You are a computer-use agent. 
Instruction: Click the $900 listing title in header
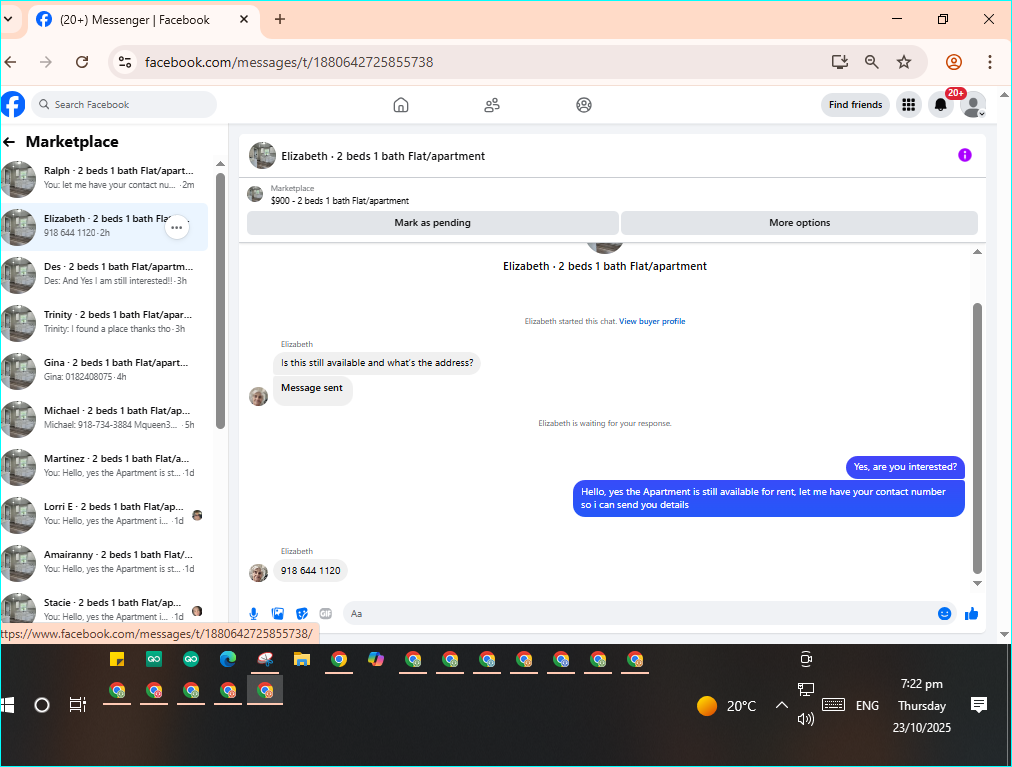click(x=339, y=201)
